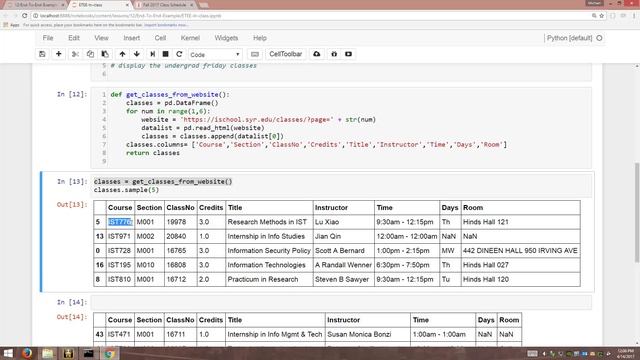Click the IST971 course cell
The image size is (640, 360).
tap(120, 236)
